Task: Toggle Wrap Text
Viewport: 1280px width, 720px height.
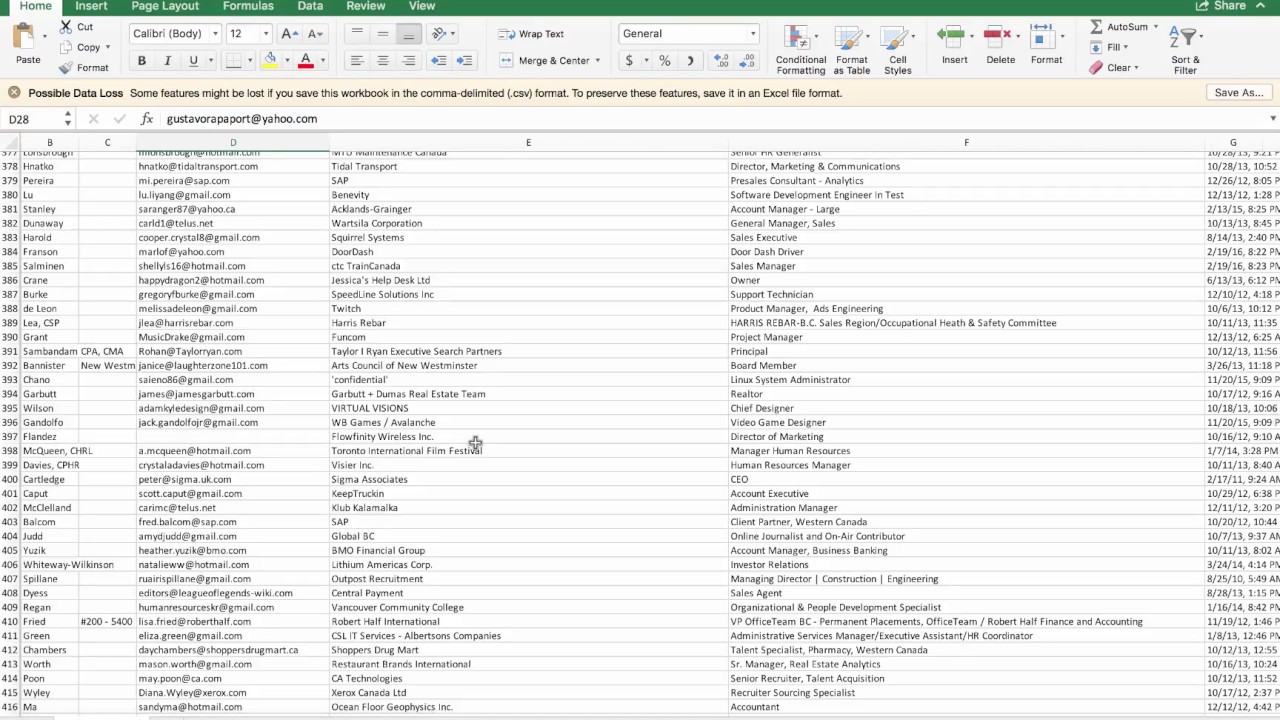Action: point(532,34)
